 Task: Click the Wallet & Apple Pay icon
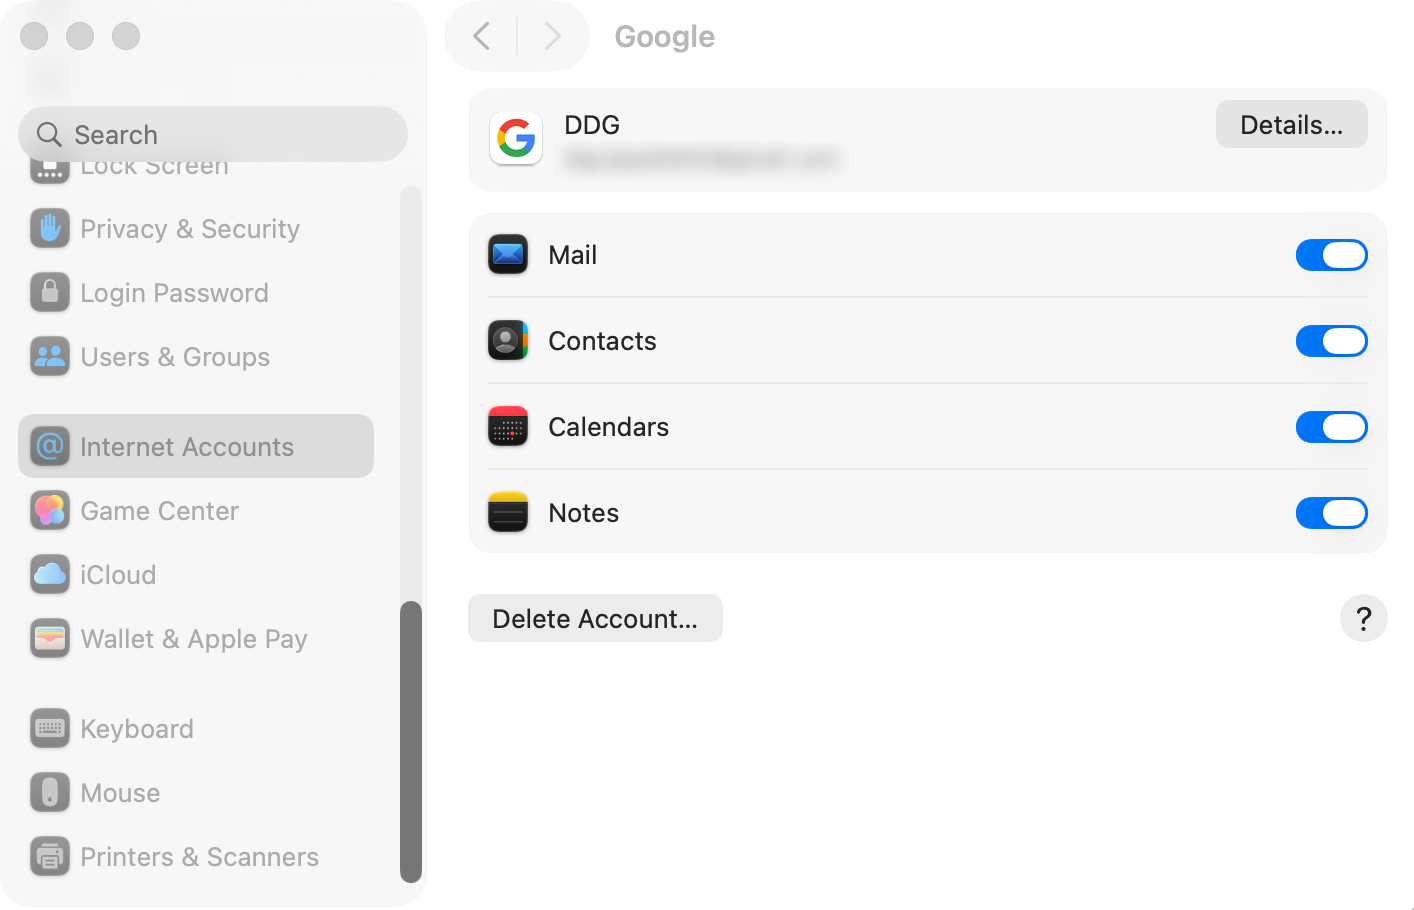pos(50,639)
